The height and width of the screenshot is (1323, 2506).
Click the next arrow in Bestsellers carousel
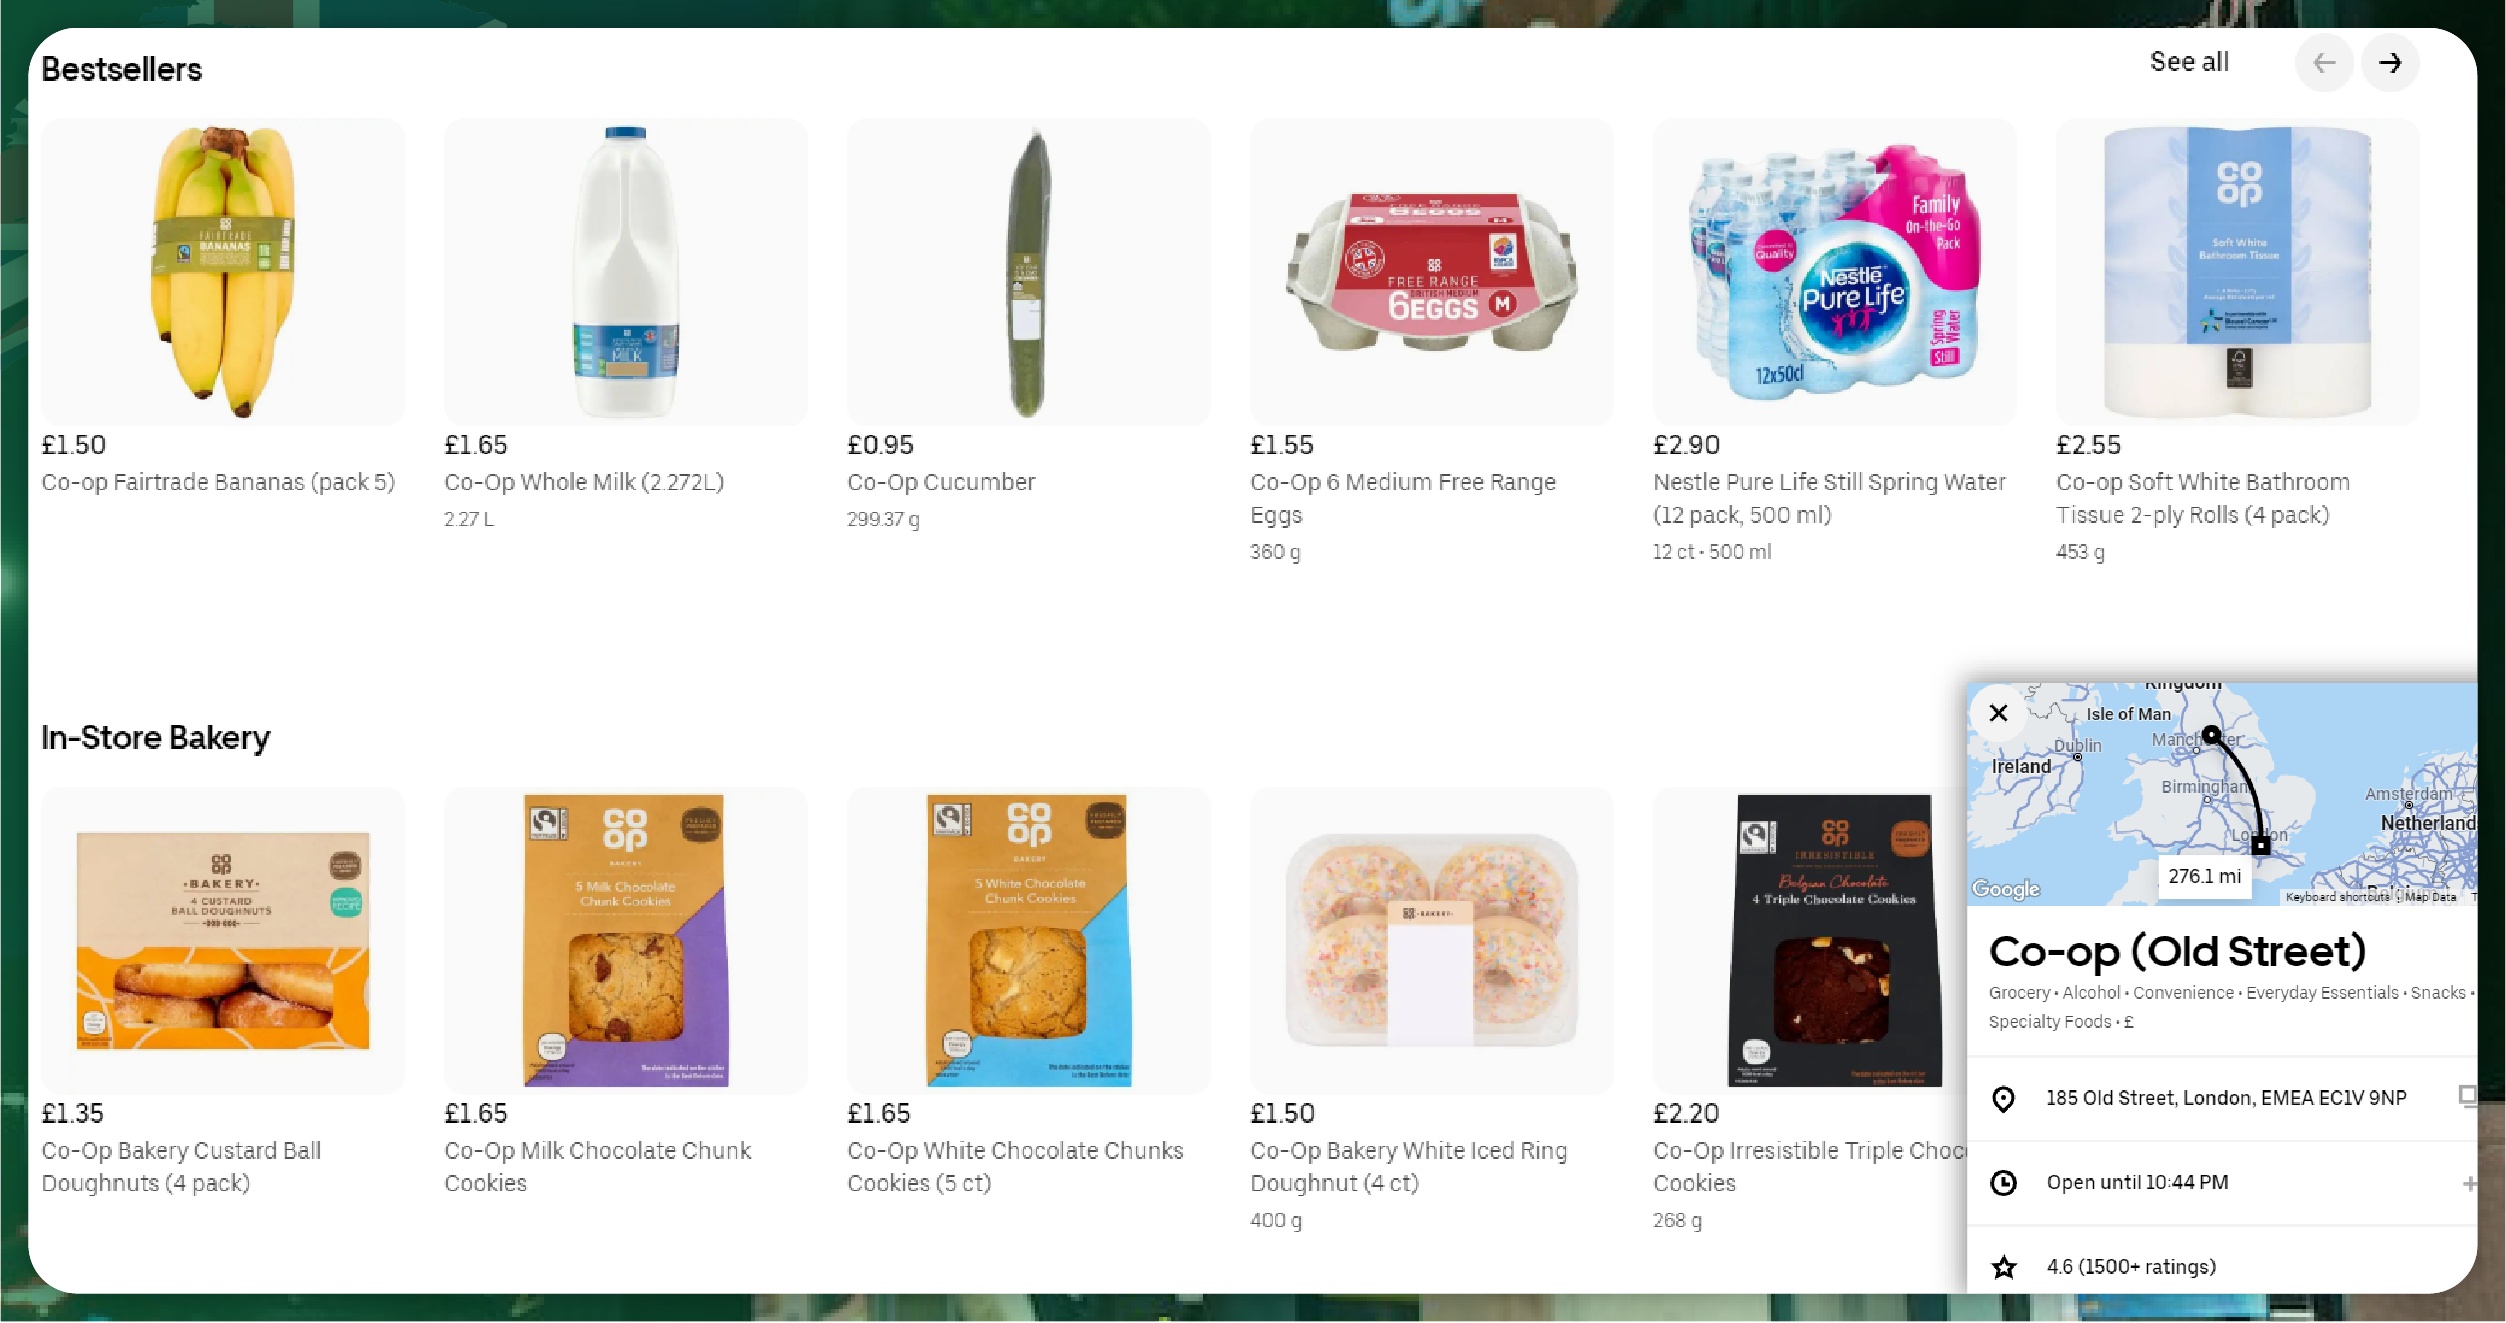pyautogui.click(x=2389, y=63)
